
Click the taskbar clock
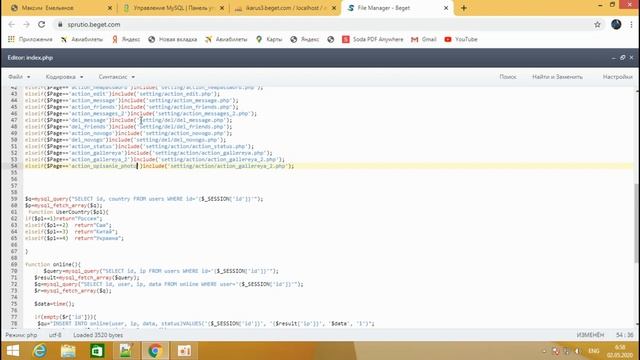point(620,351)
